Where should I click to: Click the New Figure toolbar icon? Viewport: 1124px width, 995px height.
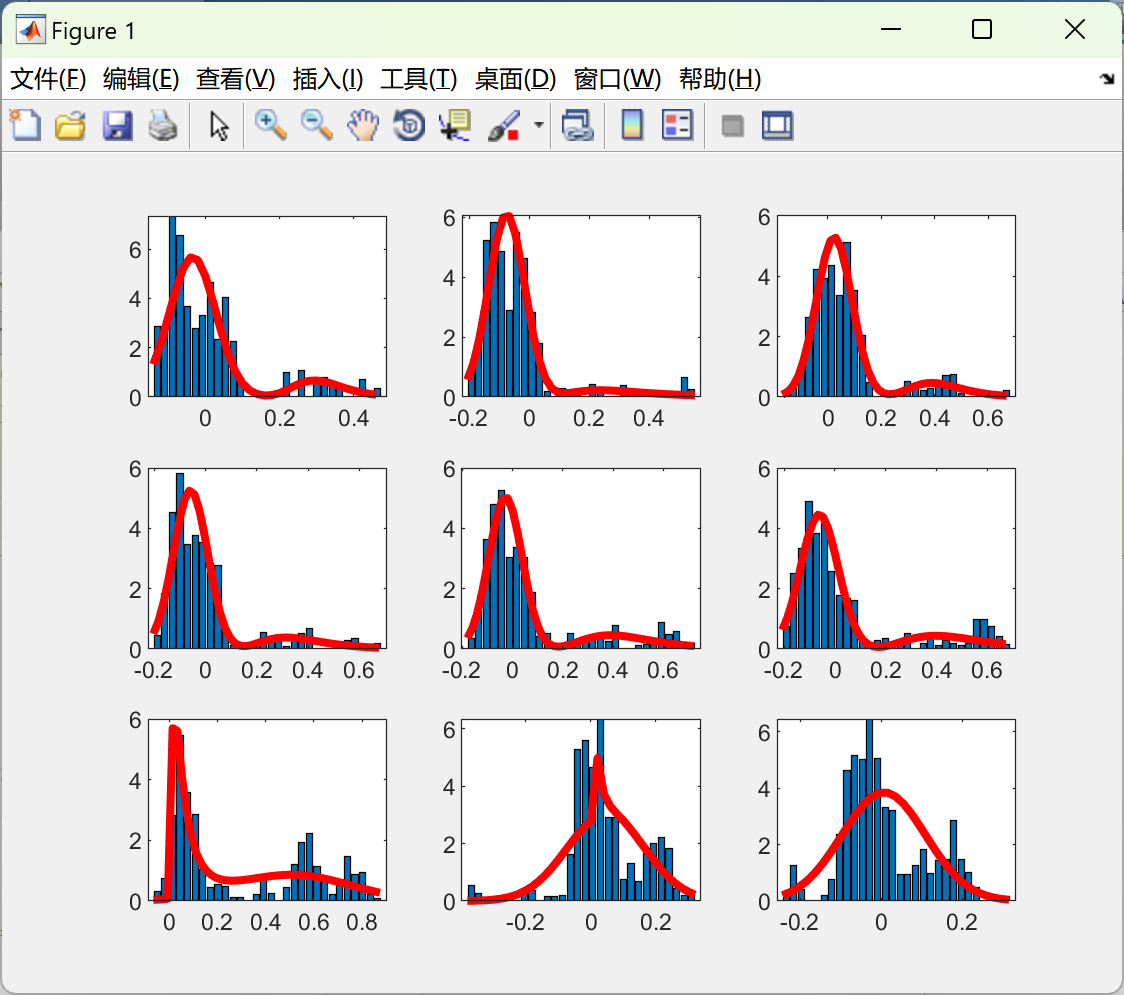25,126
